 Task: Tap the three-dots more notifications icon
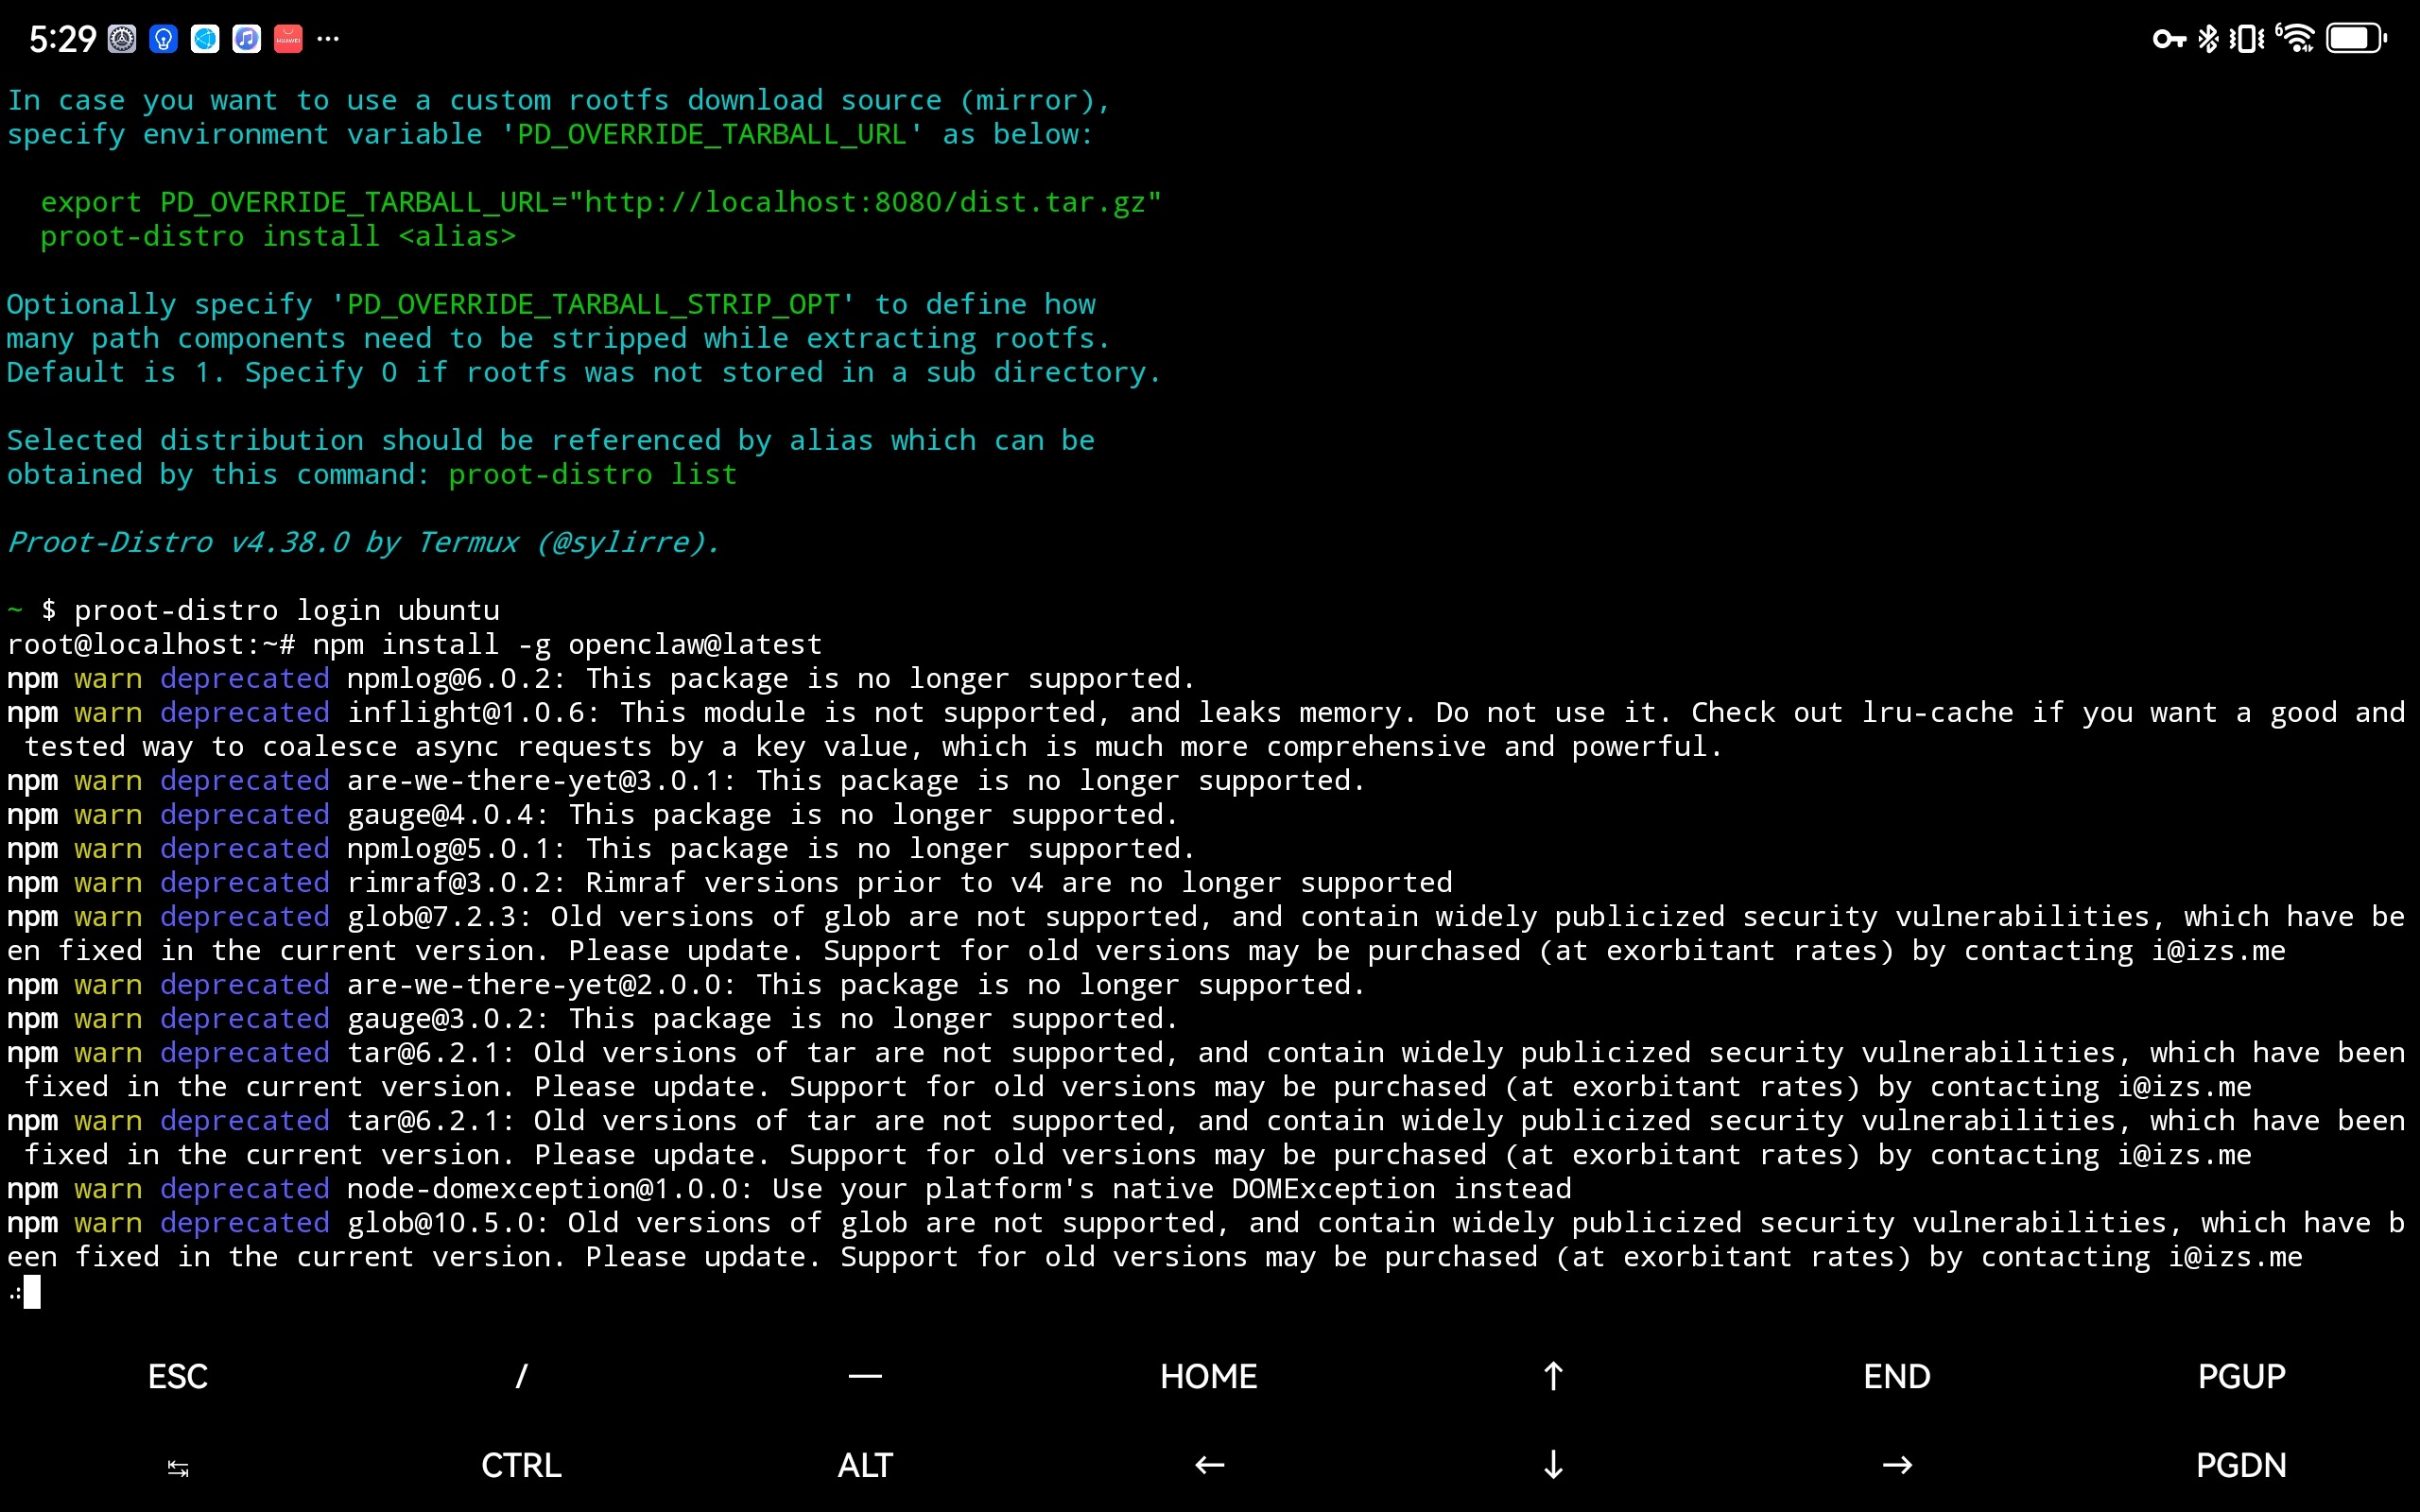[328, 39]
